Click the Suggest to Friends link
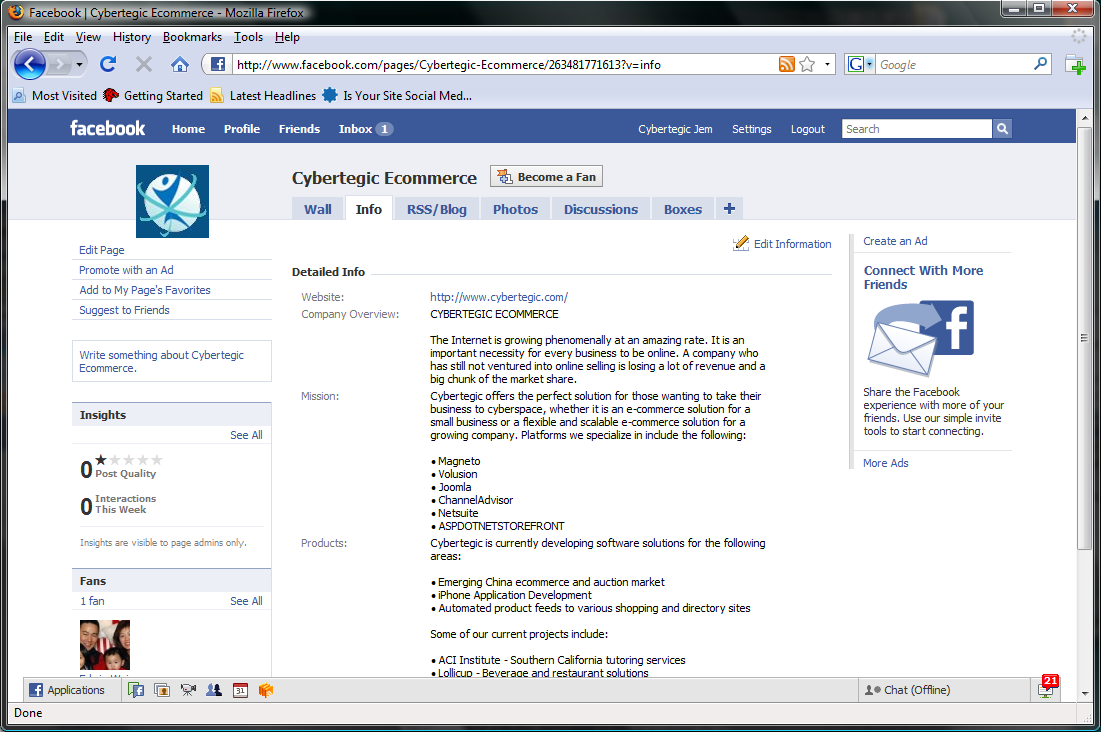 (124, 311)
